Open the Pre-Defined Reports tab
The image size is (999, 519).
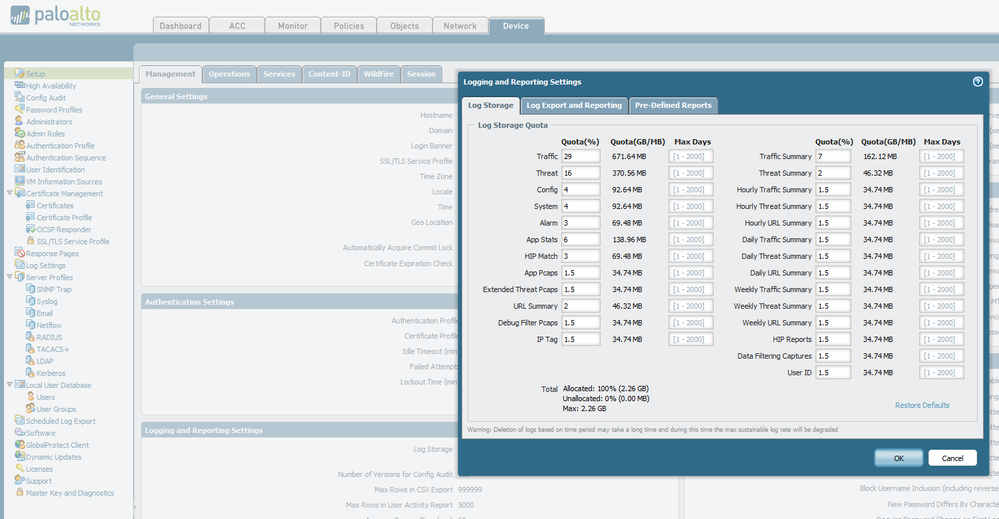[673, 105]
